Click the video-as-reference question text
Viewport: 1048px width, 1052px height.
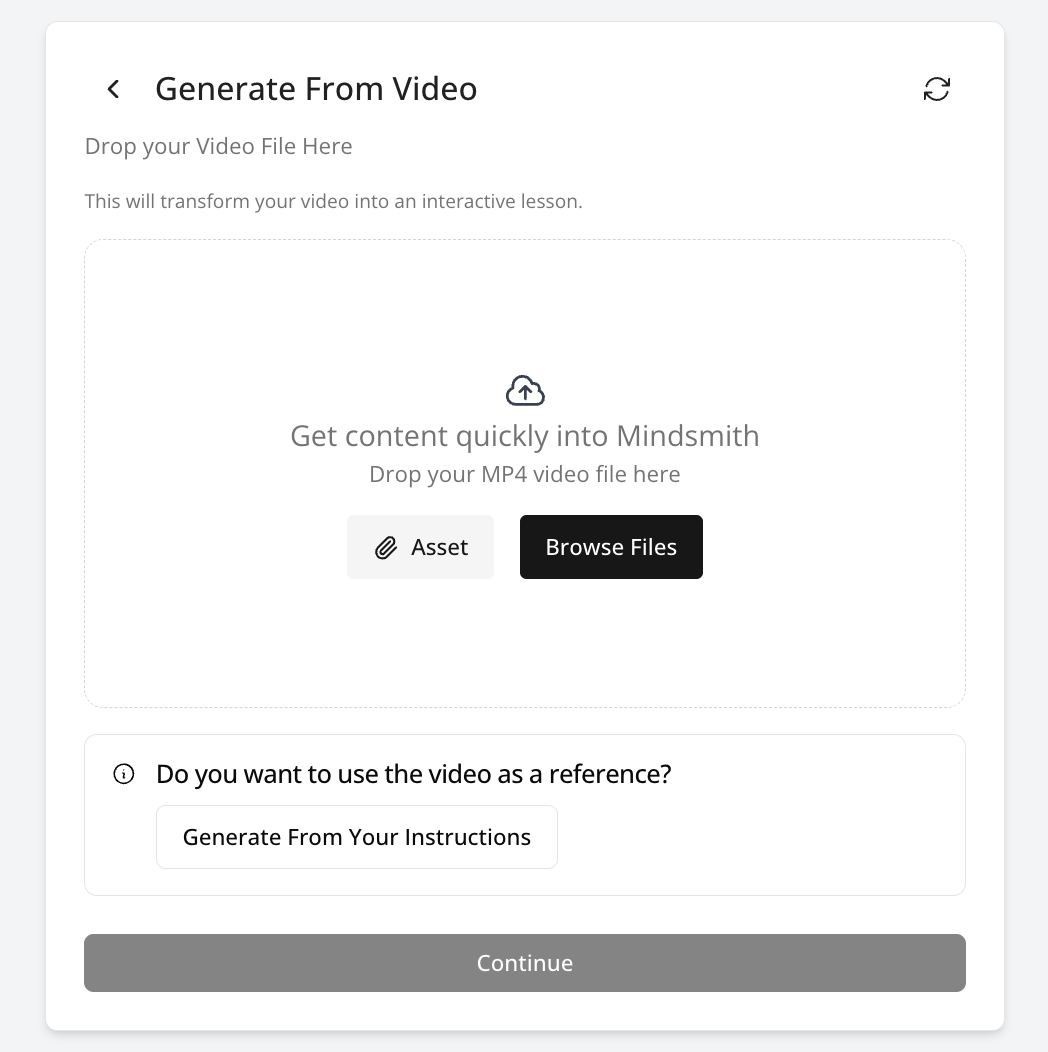414,774
